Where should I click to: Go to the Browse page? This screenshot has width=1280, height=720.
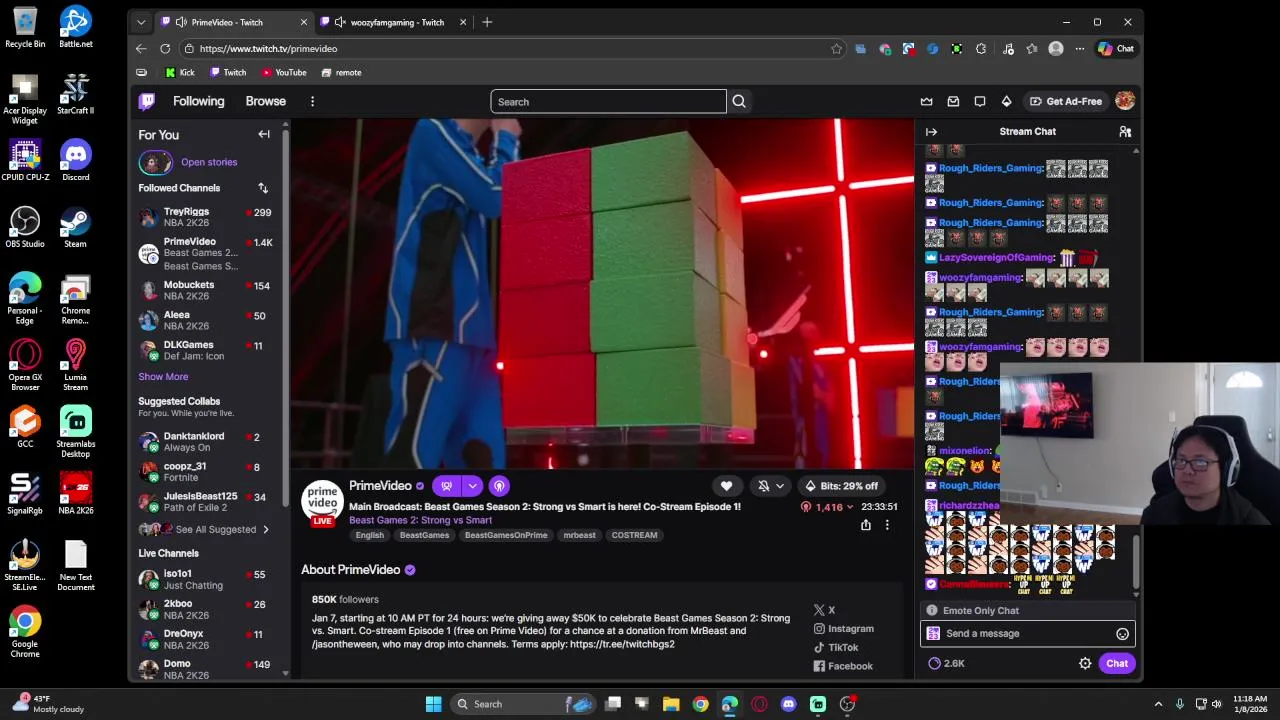click(266, 101)
